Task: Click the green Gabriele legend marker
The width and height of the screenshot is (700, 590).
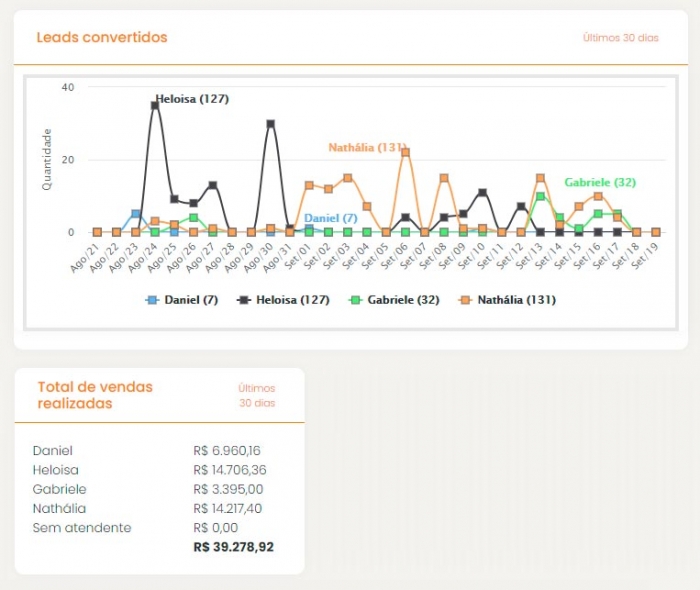Action: [354, 299]
